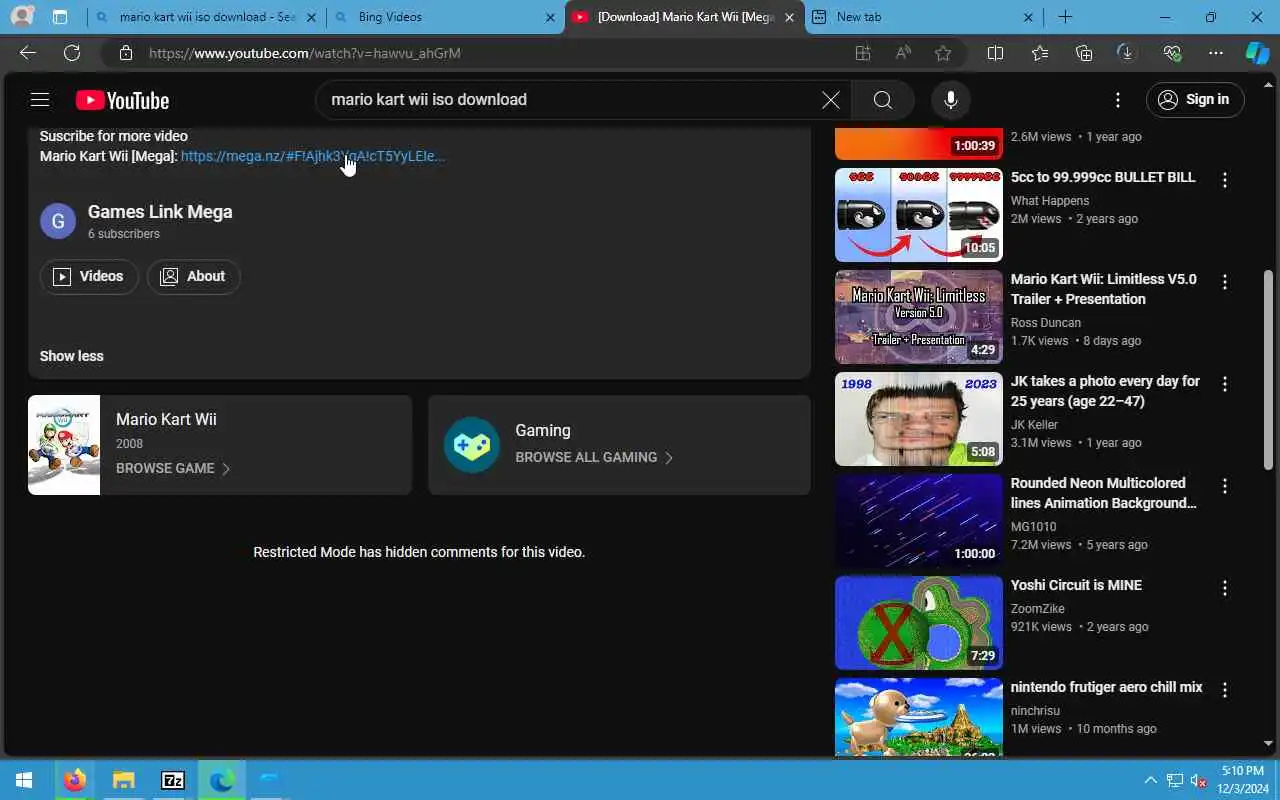Open File Explorer from taskbar

tap(123, 780)
